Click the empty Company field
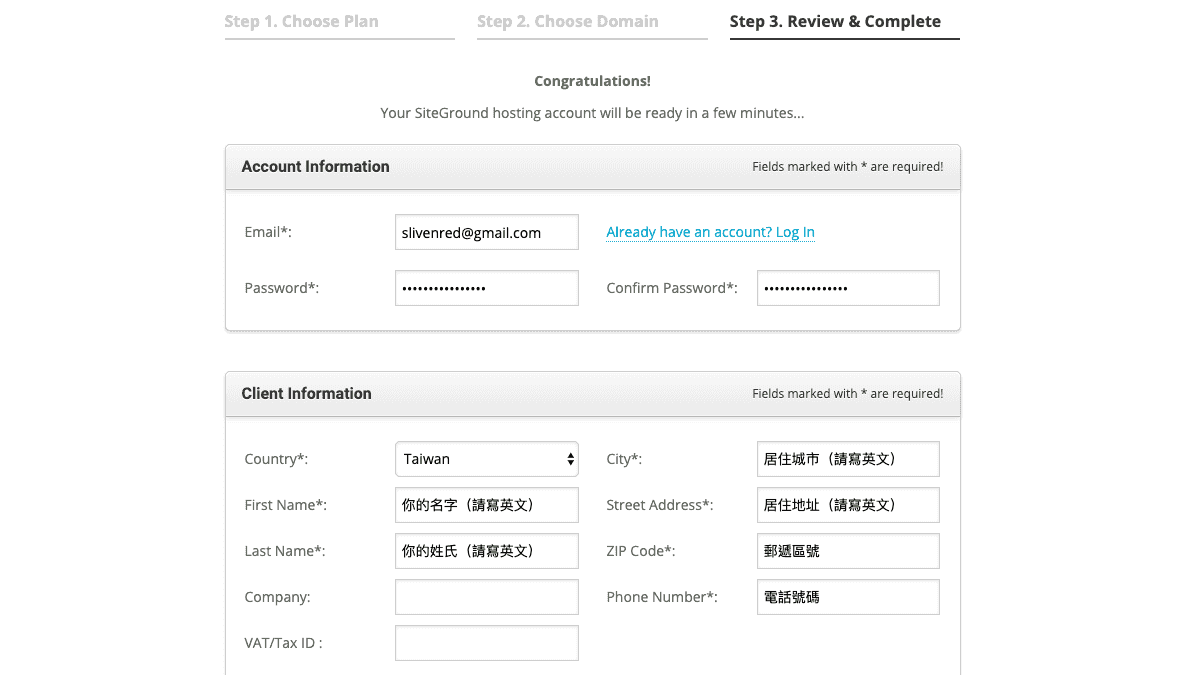The width and height of the screenshot is (1200, 675). pyautogui.click(x=486, y=597)
